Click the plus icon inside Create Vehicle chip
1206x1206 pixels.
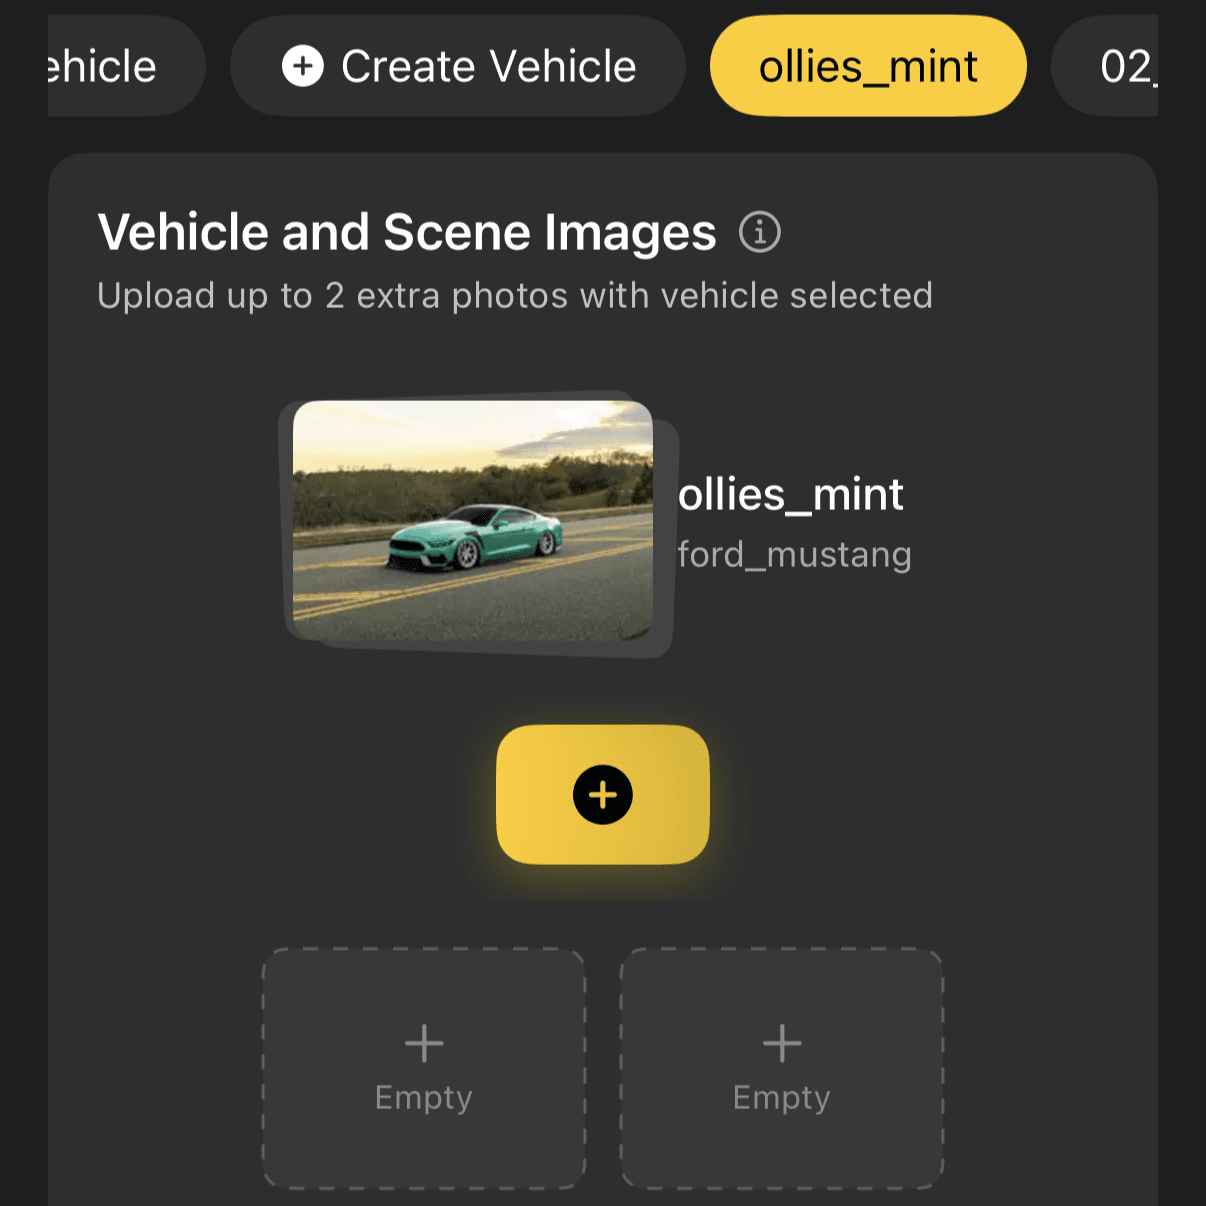tap(305, 66)
